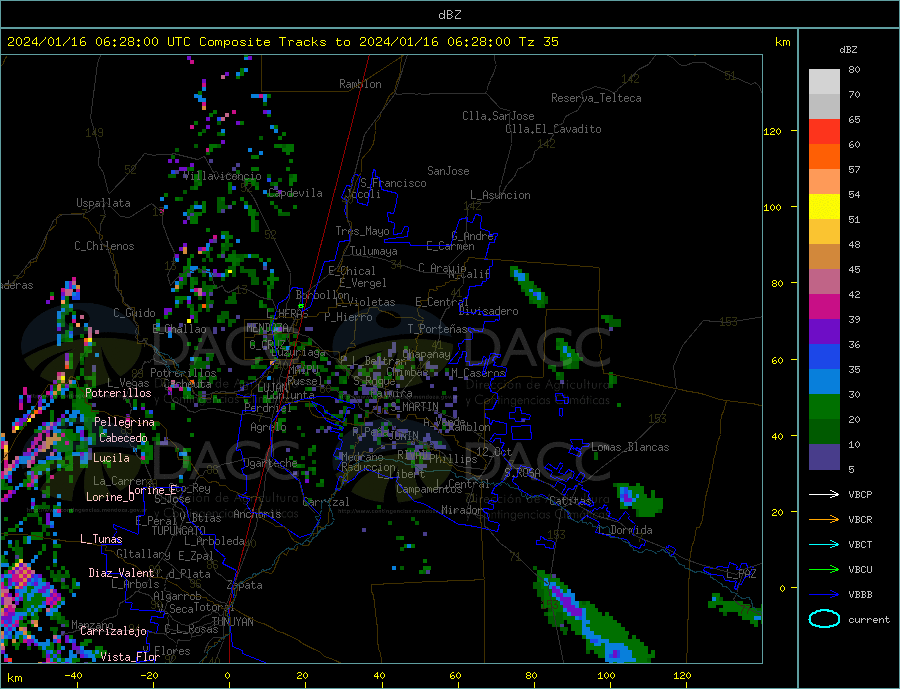
Task: Click the 'VBBB' legend label
Action: 860,594
